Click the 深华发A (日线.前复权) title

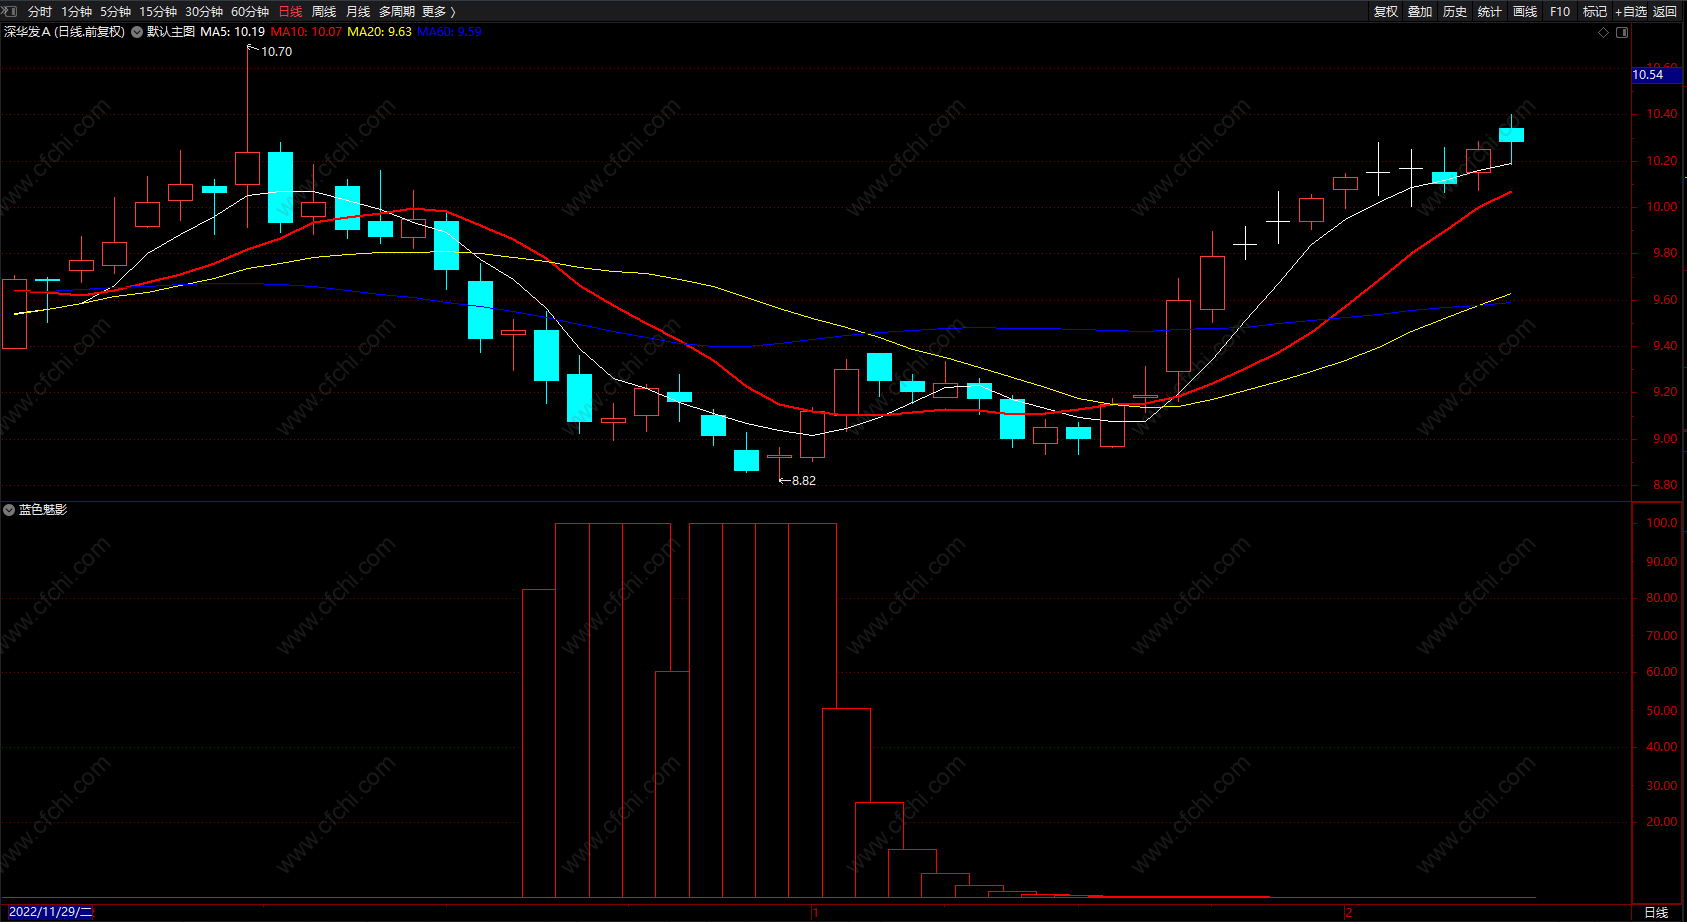point(65,32)
